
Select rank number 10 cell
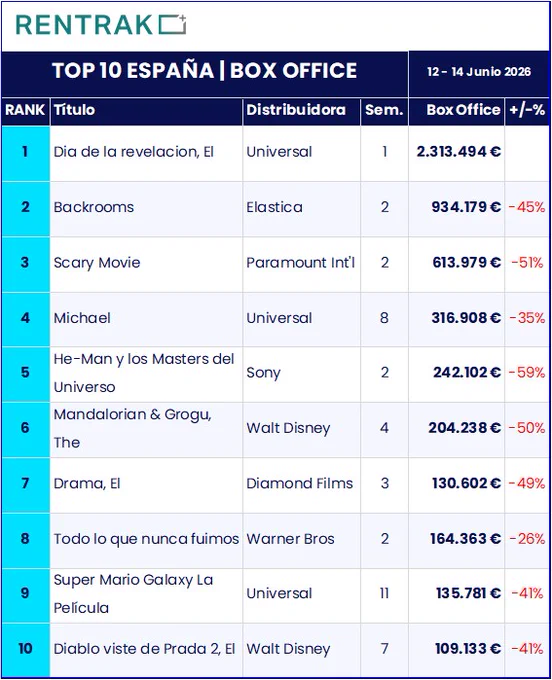[25, 649]
